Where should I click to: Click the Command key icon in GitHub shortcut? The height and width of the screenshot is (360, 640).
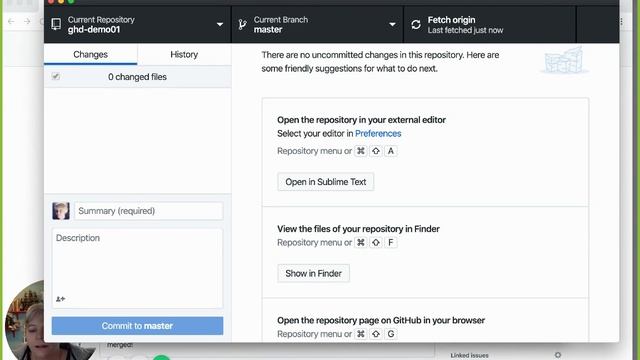pos(361,334)
